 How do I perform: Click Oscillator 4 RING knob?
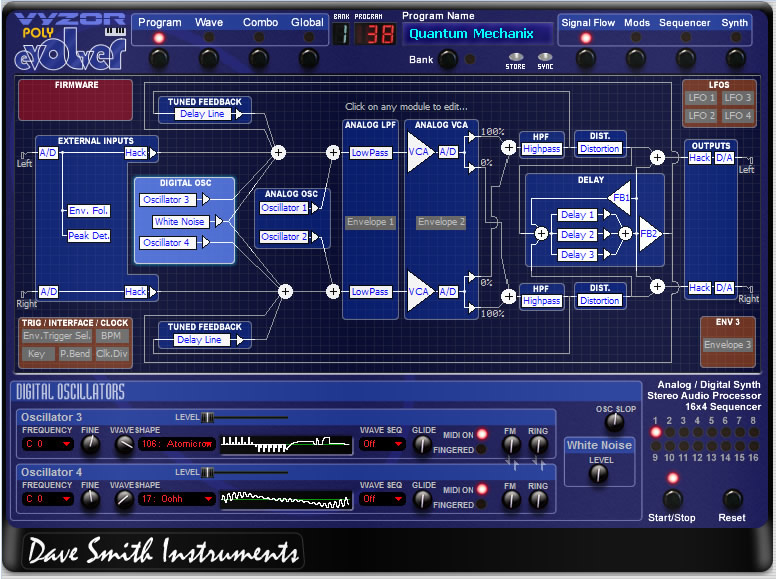[x=537, y=500]
